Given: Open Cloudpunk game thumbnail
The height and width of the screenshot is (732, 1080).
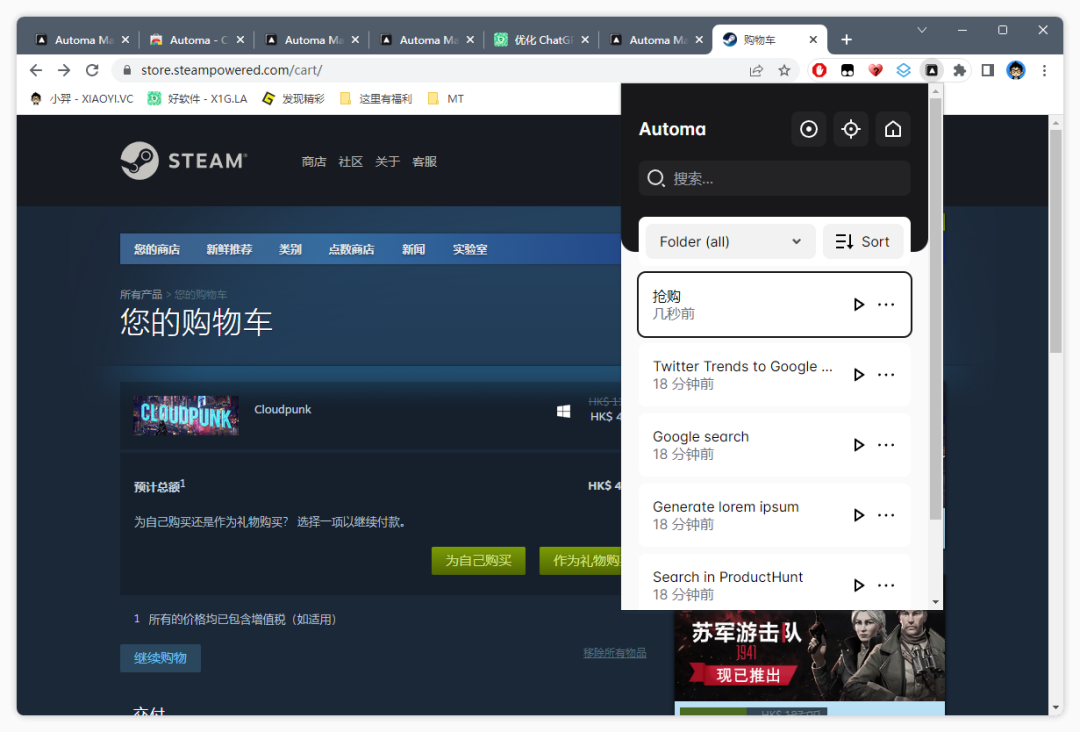Looking at the screenshot, I should click(186, 415).
